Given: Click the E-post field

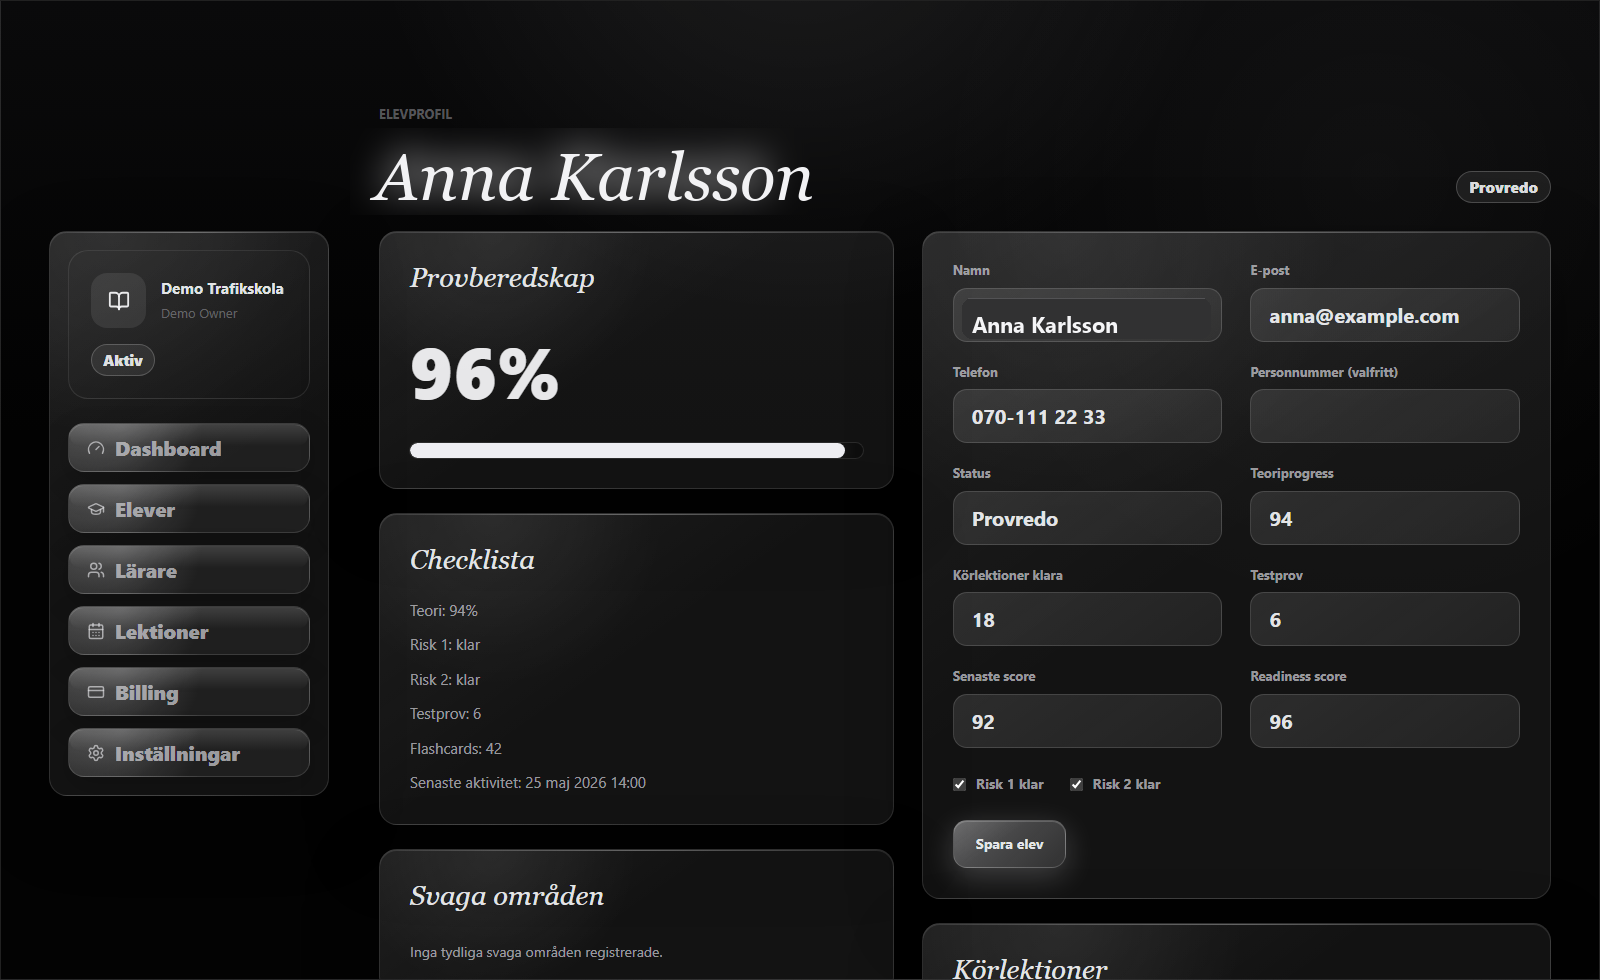Looking at the screenshot, I should [1384, 316].
